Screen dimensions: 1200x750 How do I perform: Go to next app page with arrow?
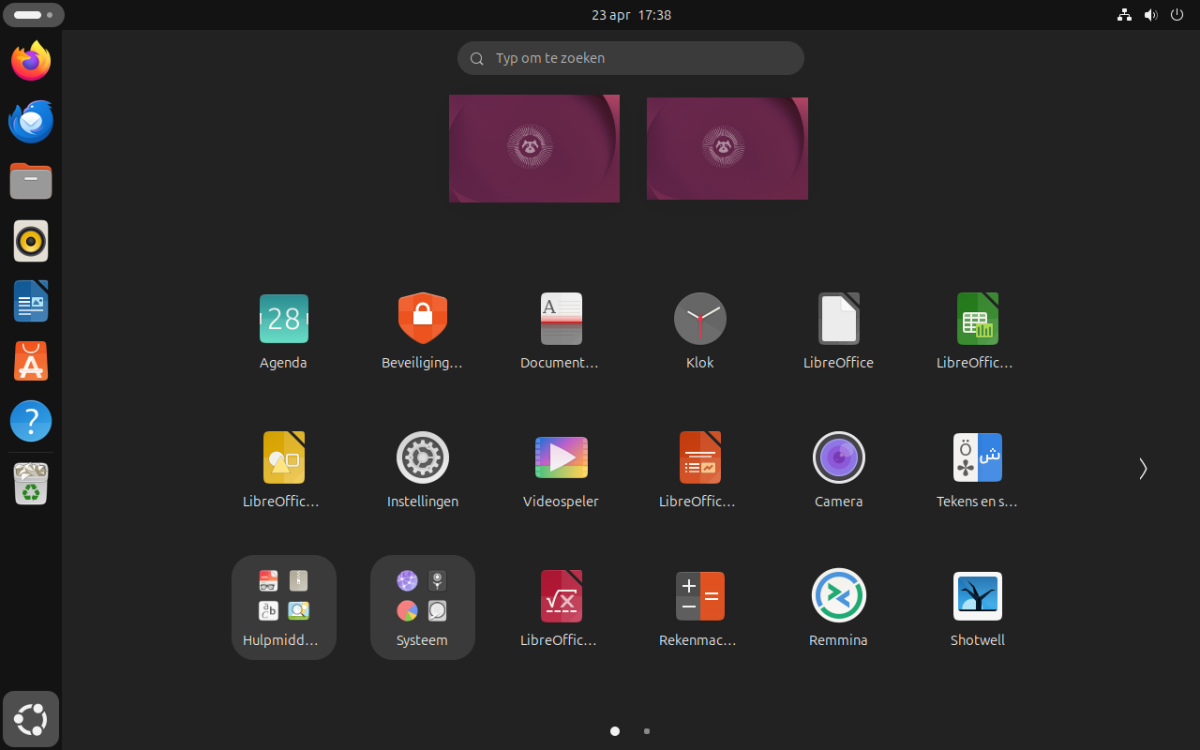coord(1142,469)
